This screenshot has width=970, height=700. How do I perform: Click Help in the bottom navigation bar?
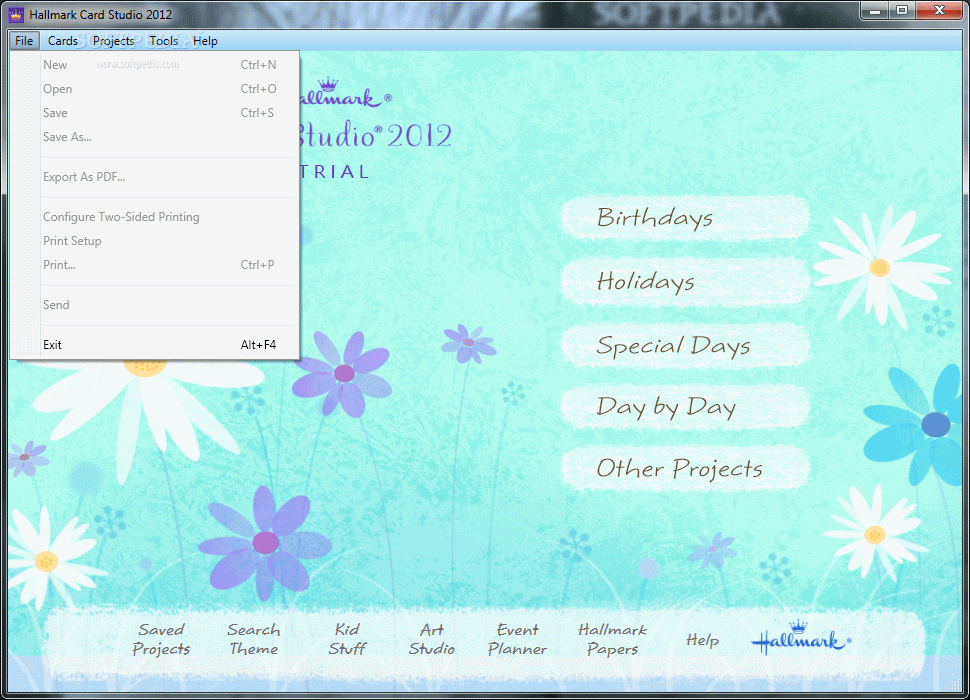click(702, 640)
